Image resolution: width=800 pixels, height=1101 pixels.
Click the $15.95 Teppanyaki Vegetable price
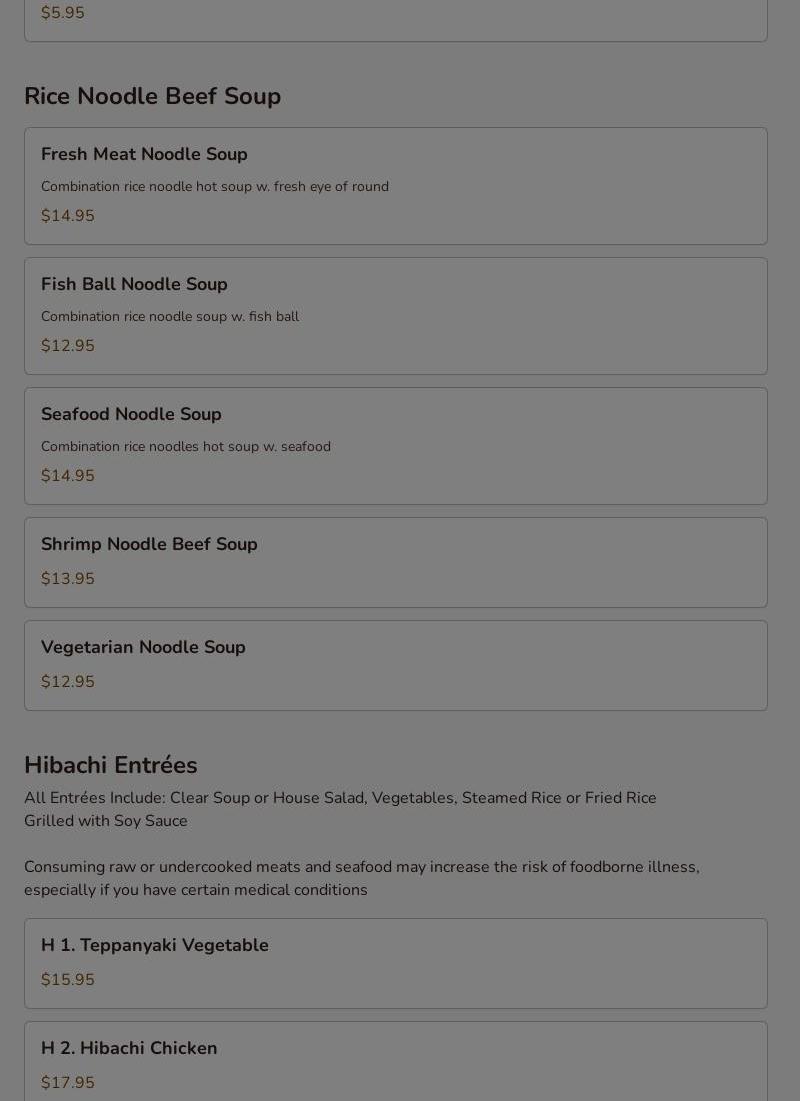point(67,980)
